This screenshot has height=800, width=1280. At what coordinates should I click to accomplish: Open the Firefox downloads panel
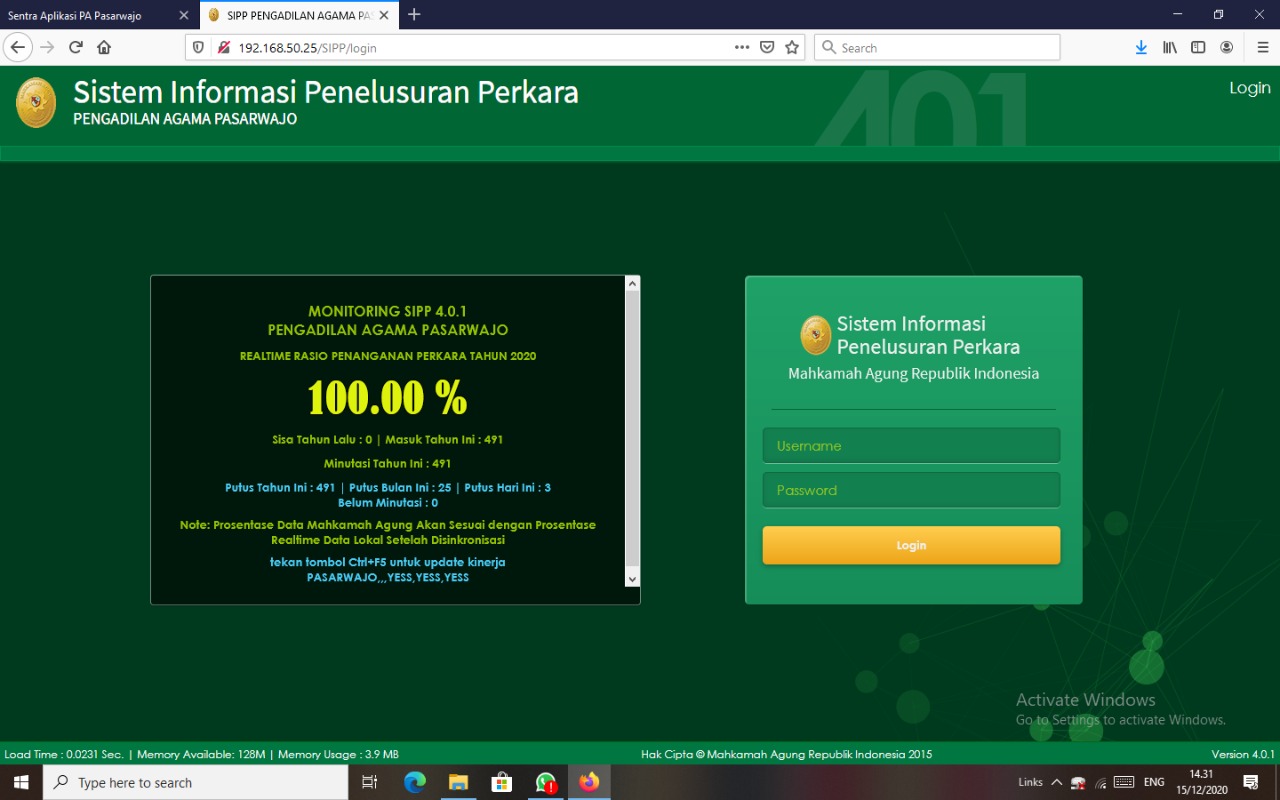pos(1141,47)
